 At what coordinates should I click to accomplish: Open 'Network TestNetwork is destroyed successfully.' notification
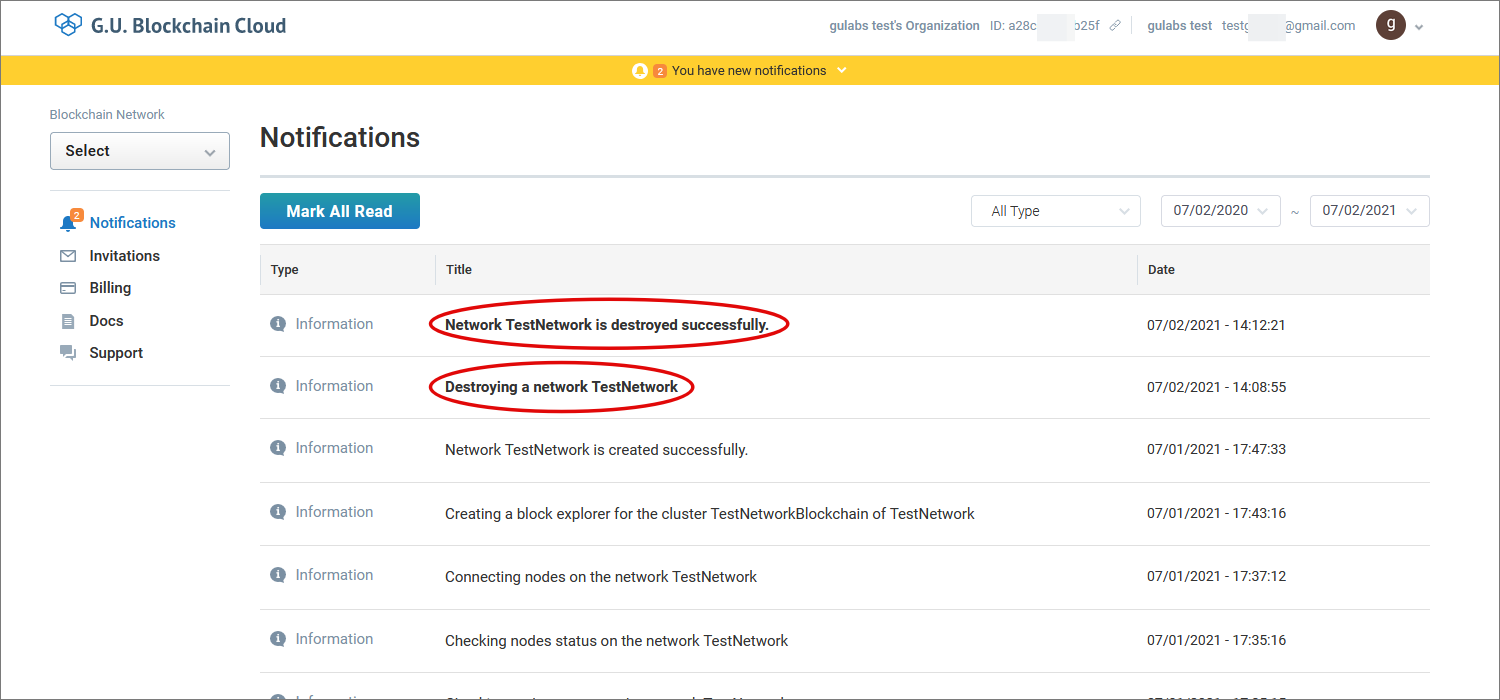click(607, 325)
